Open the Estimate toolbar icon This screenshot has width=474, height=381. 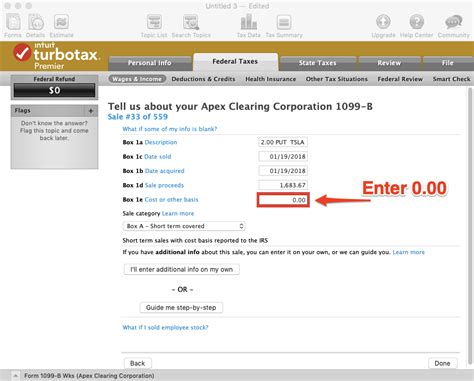pyautogui.click(x=61, y=23)
